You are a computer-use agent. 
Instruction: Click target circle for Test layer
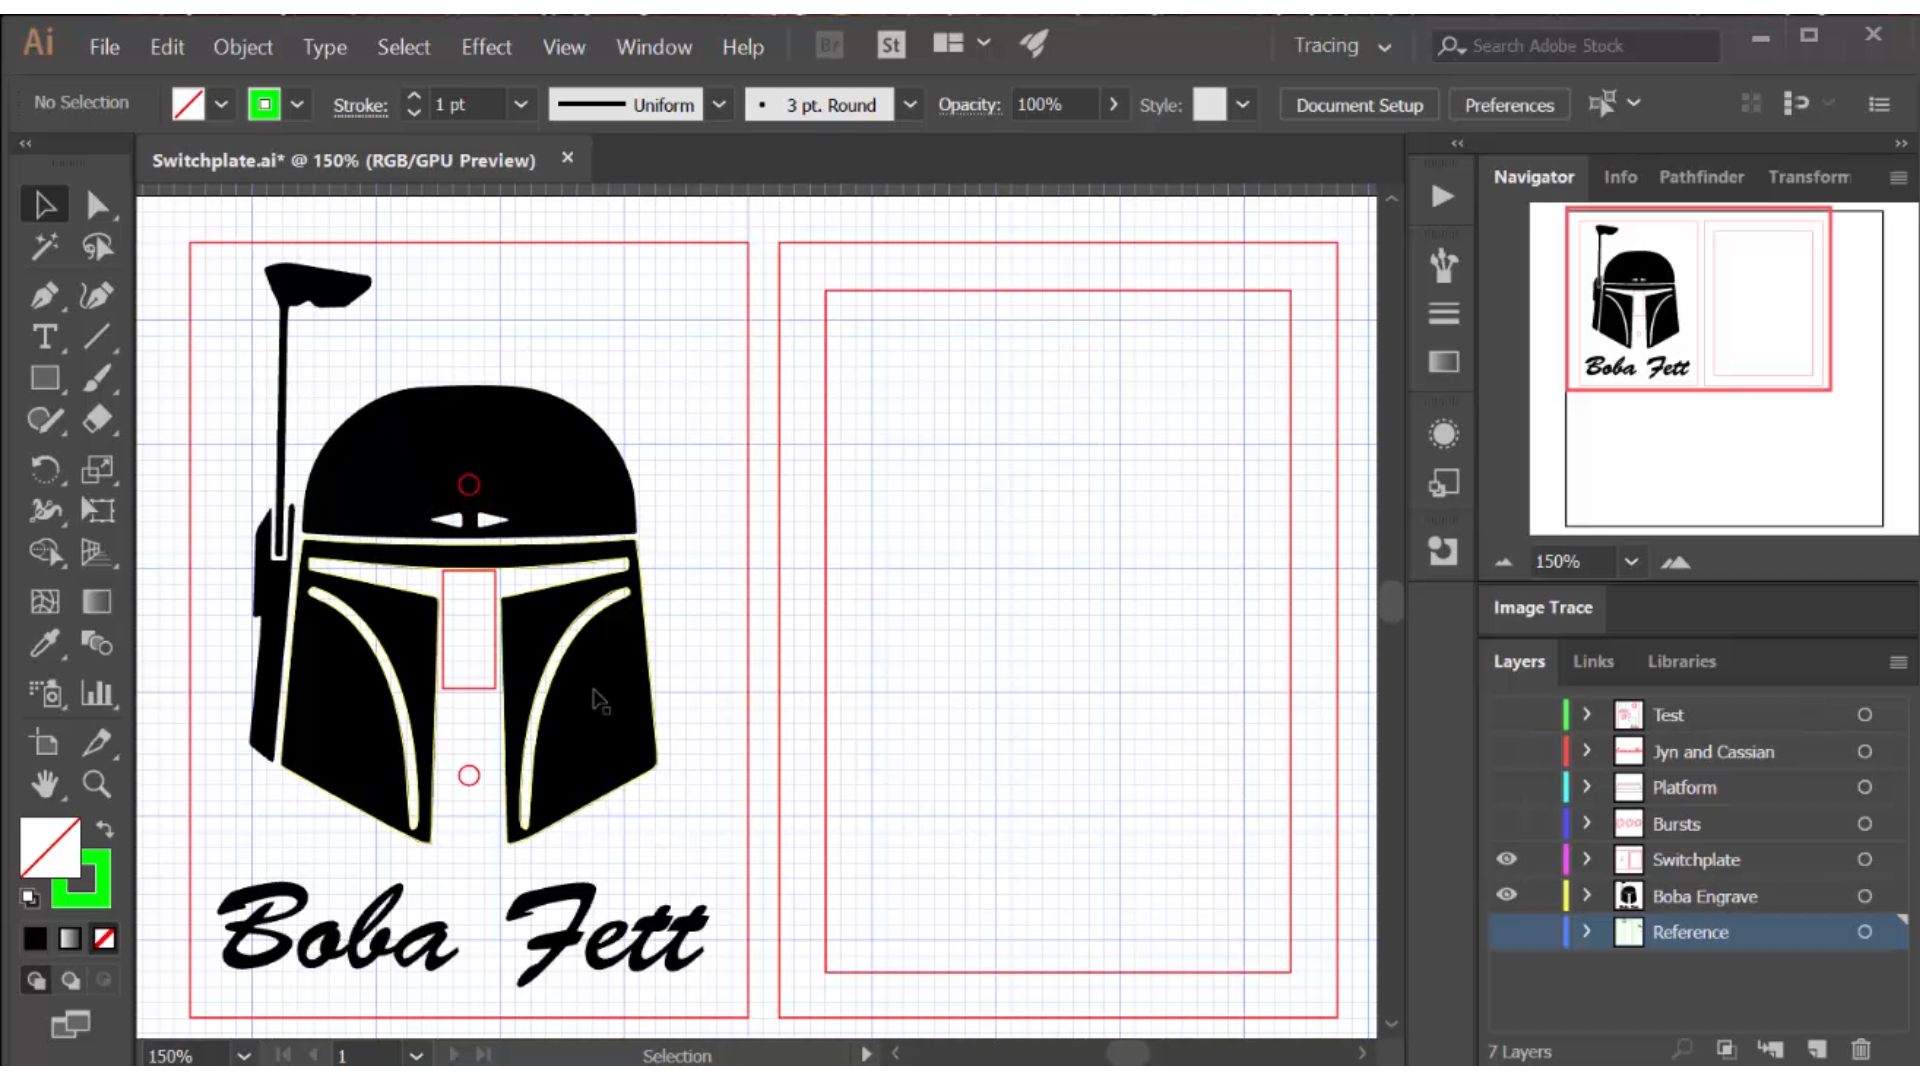[x=1864, y=715]
